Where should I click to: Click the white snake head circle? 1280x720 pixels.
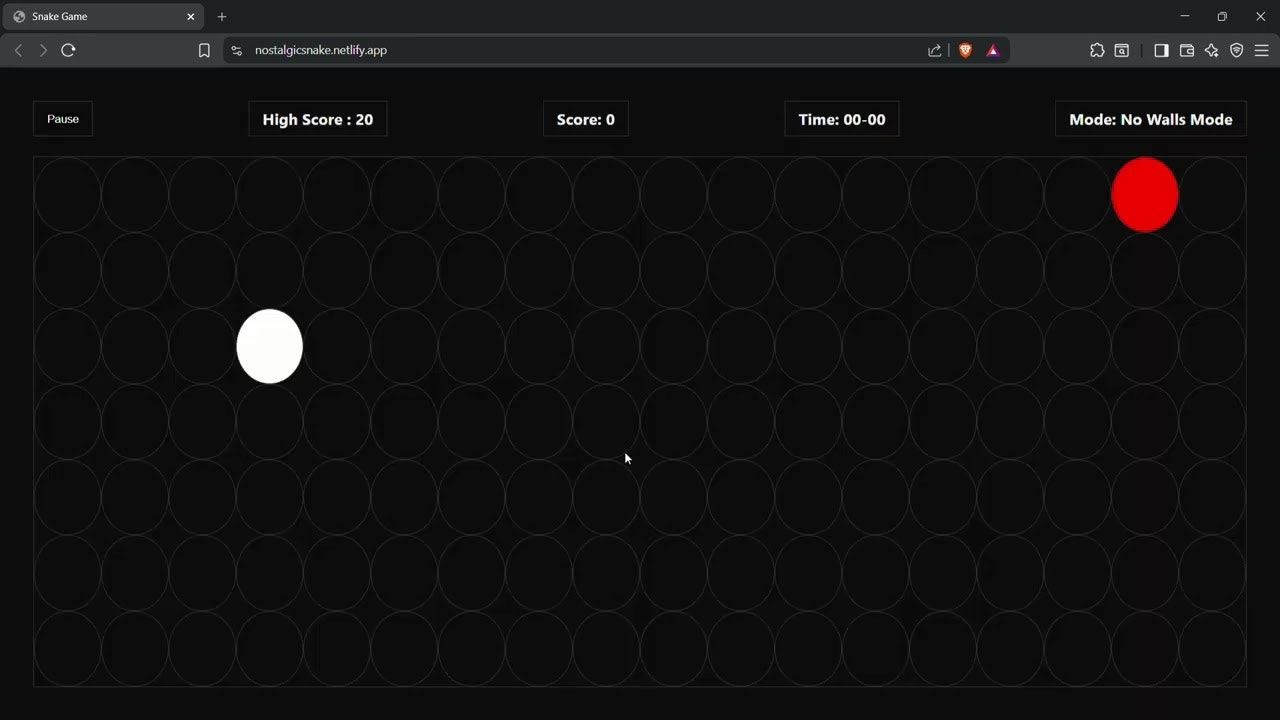click(x=270, y=346)
